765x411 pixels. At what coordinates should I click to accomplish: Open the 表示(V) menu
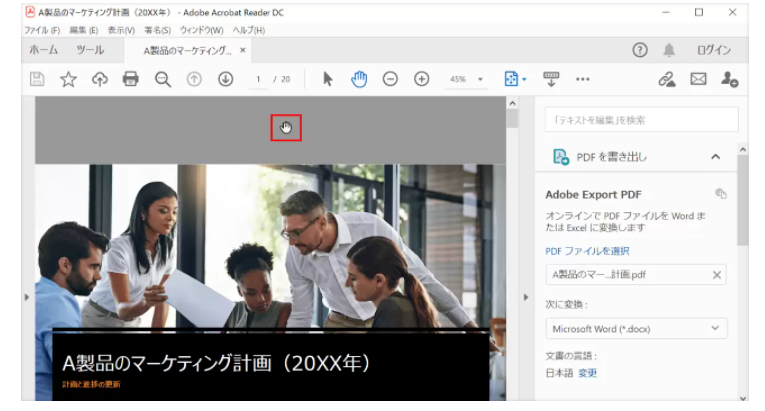(x=121, y=31)
